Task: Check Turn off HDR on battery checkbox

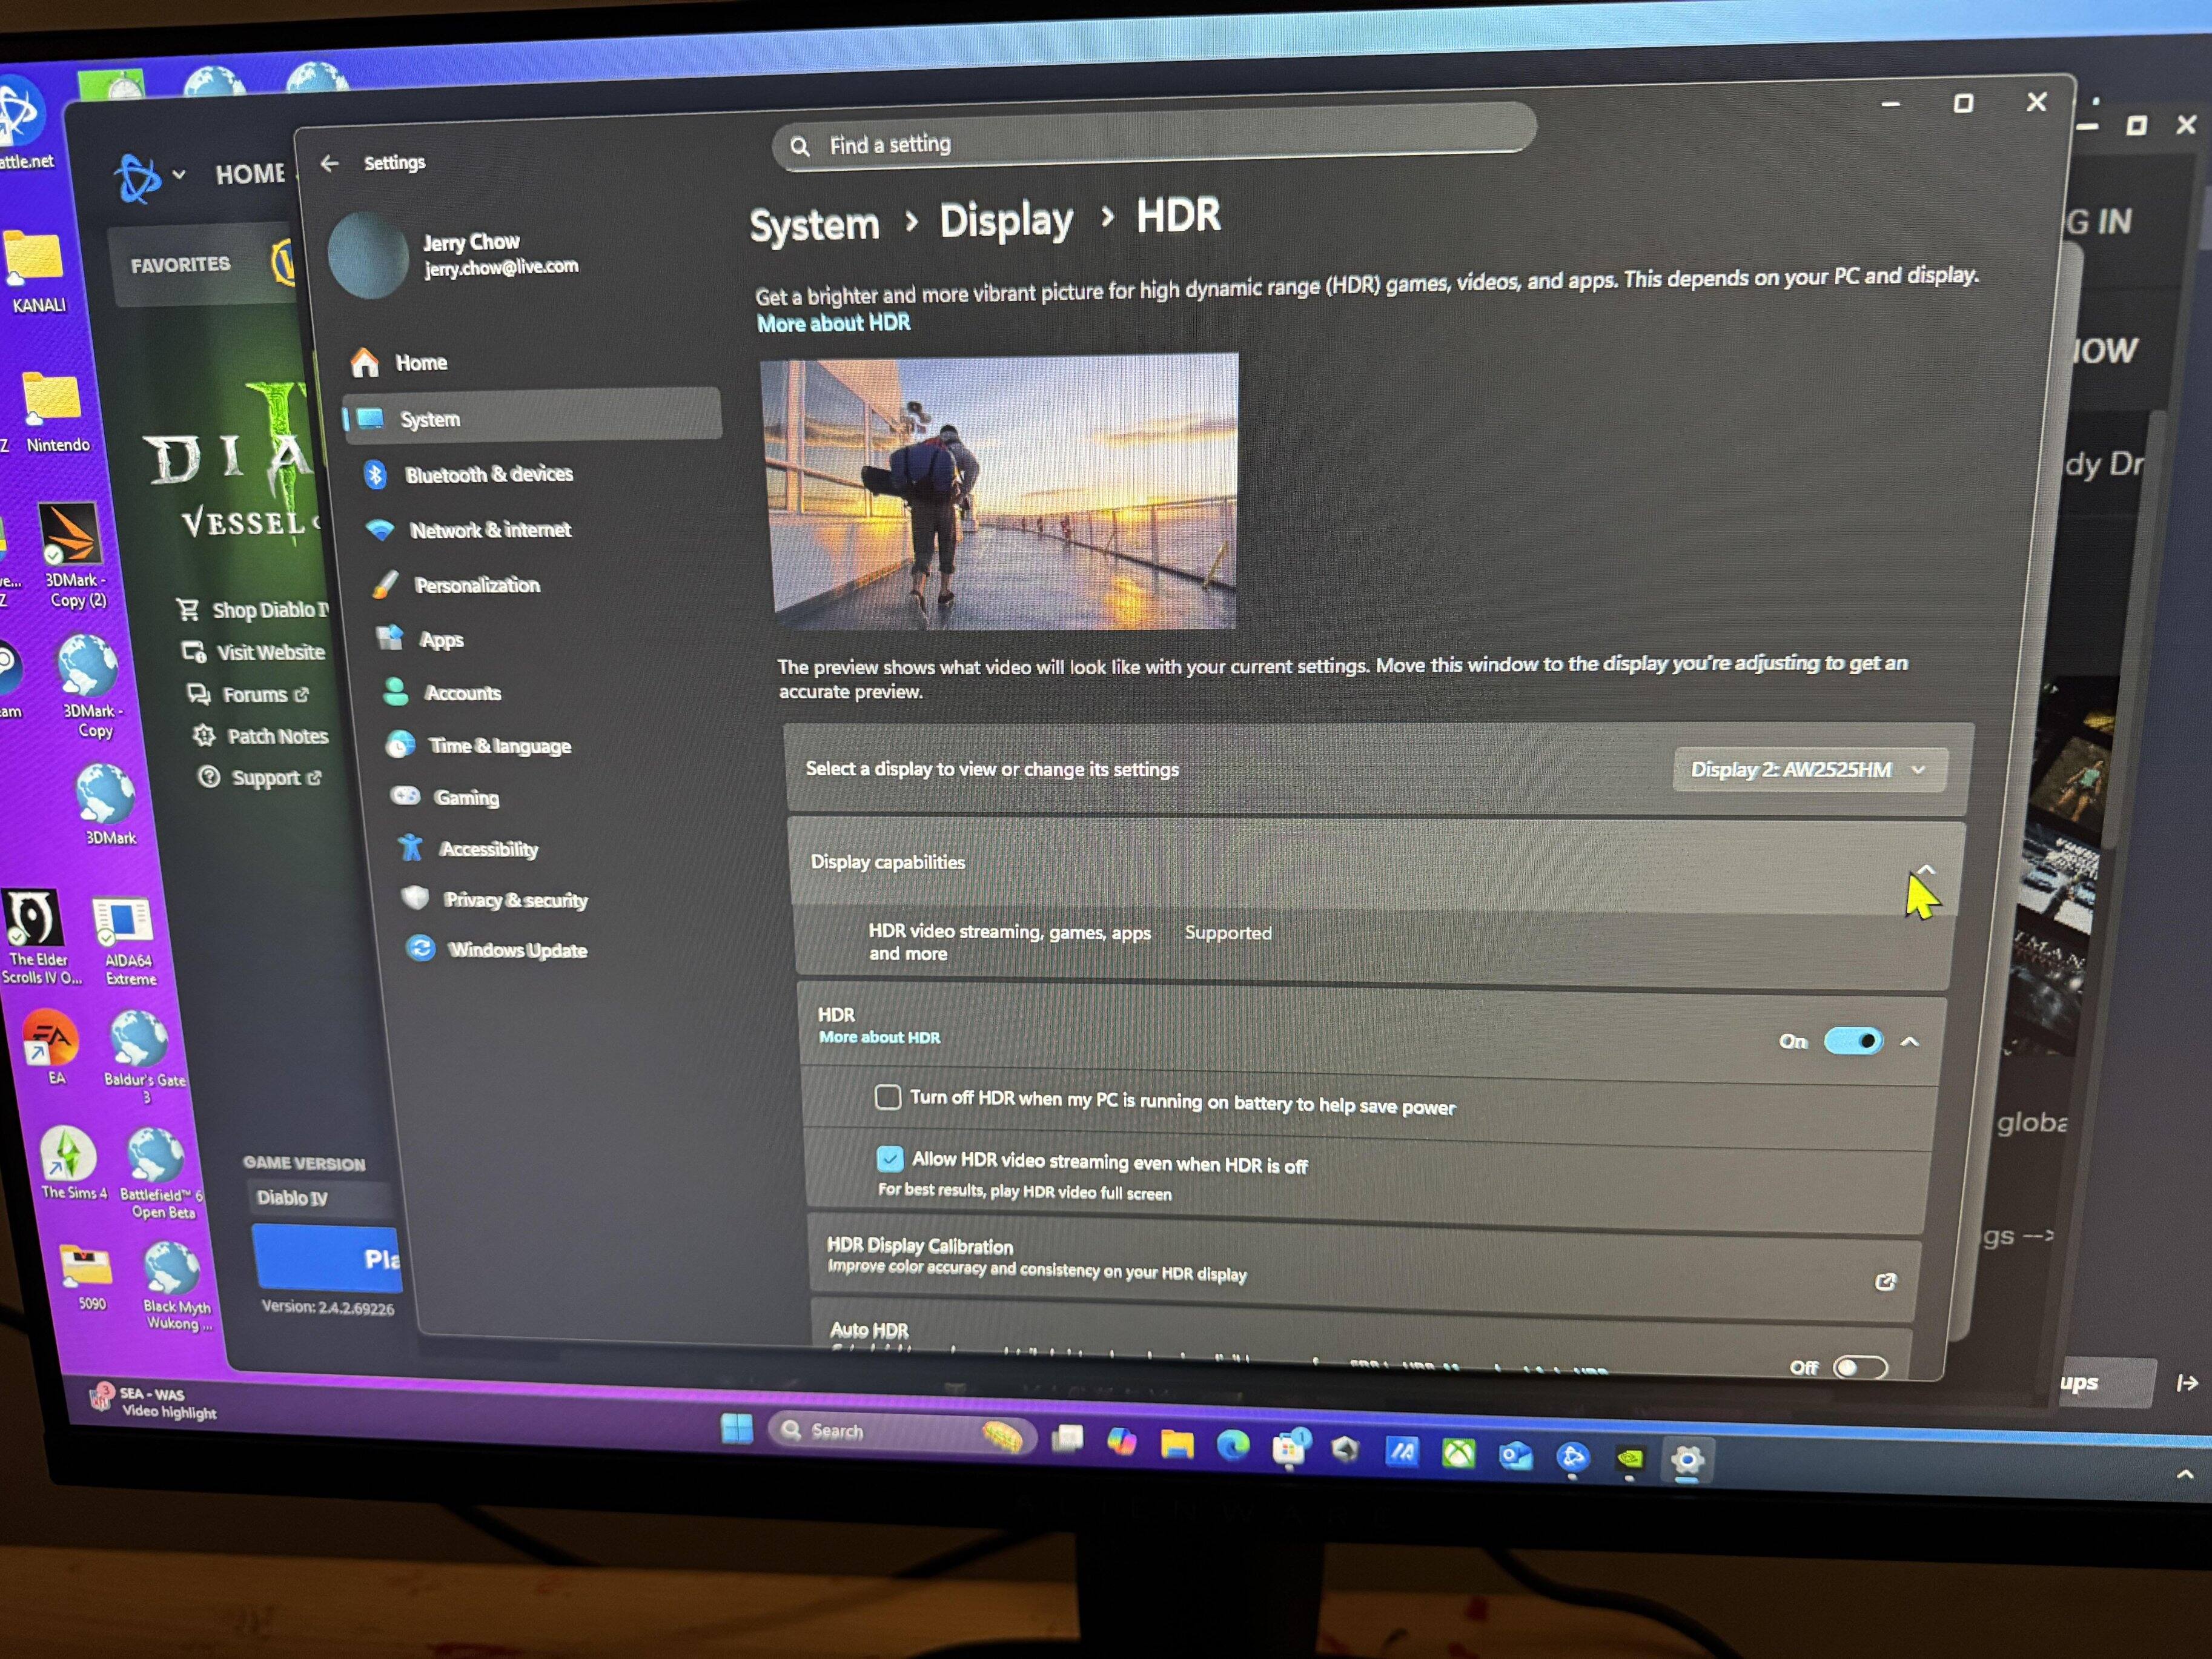Action: (887, 1097)
